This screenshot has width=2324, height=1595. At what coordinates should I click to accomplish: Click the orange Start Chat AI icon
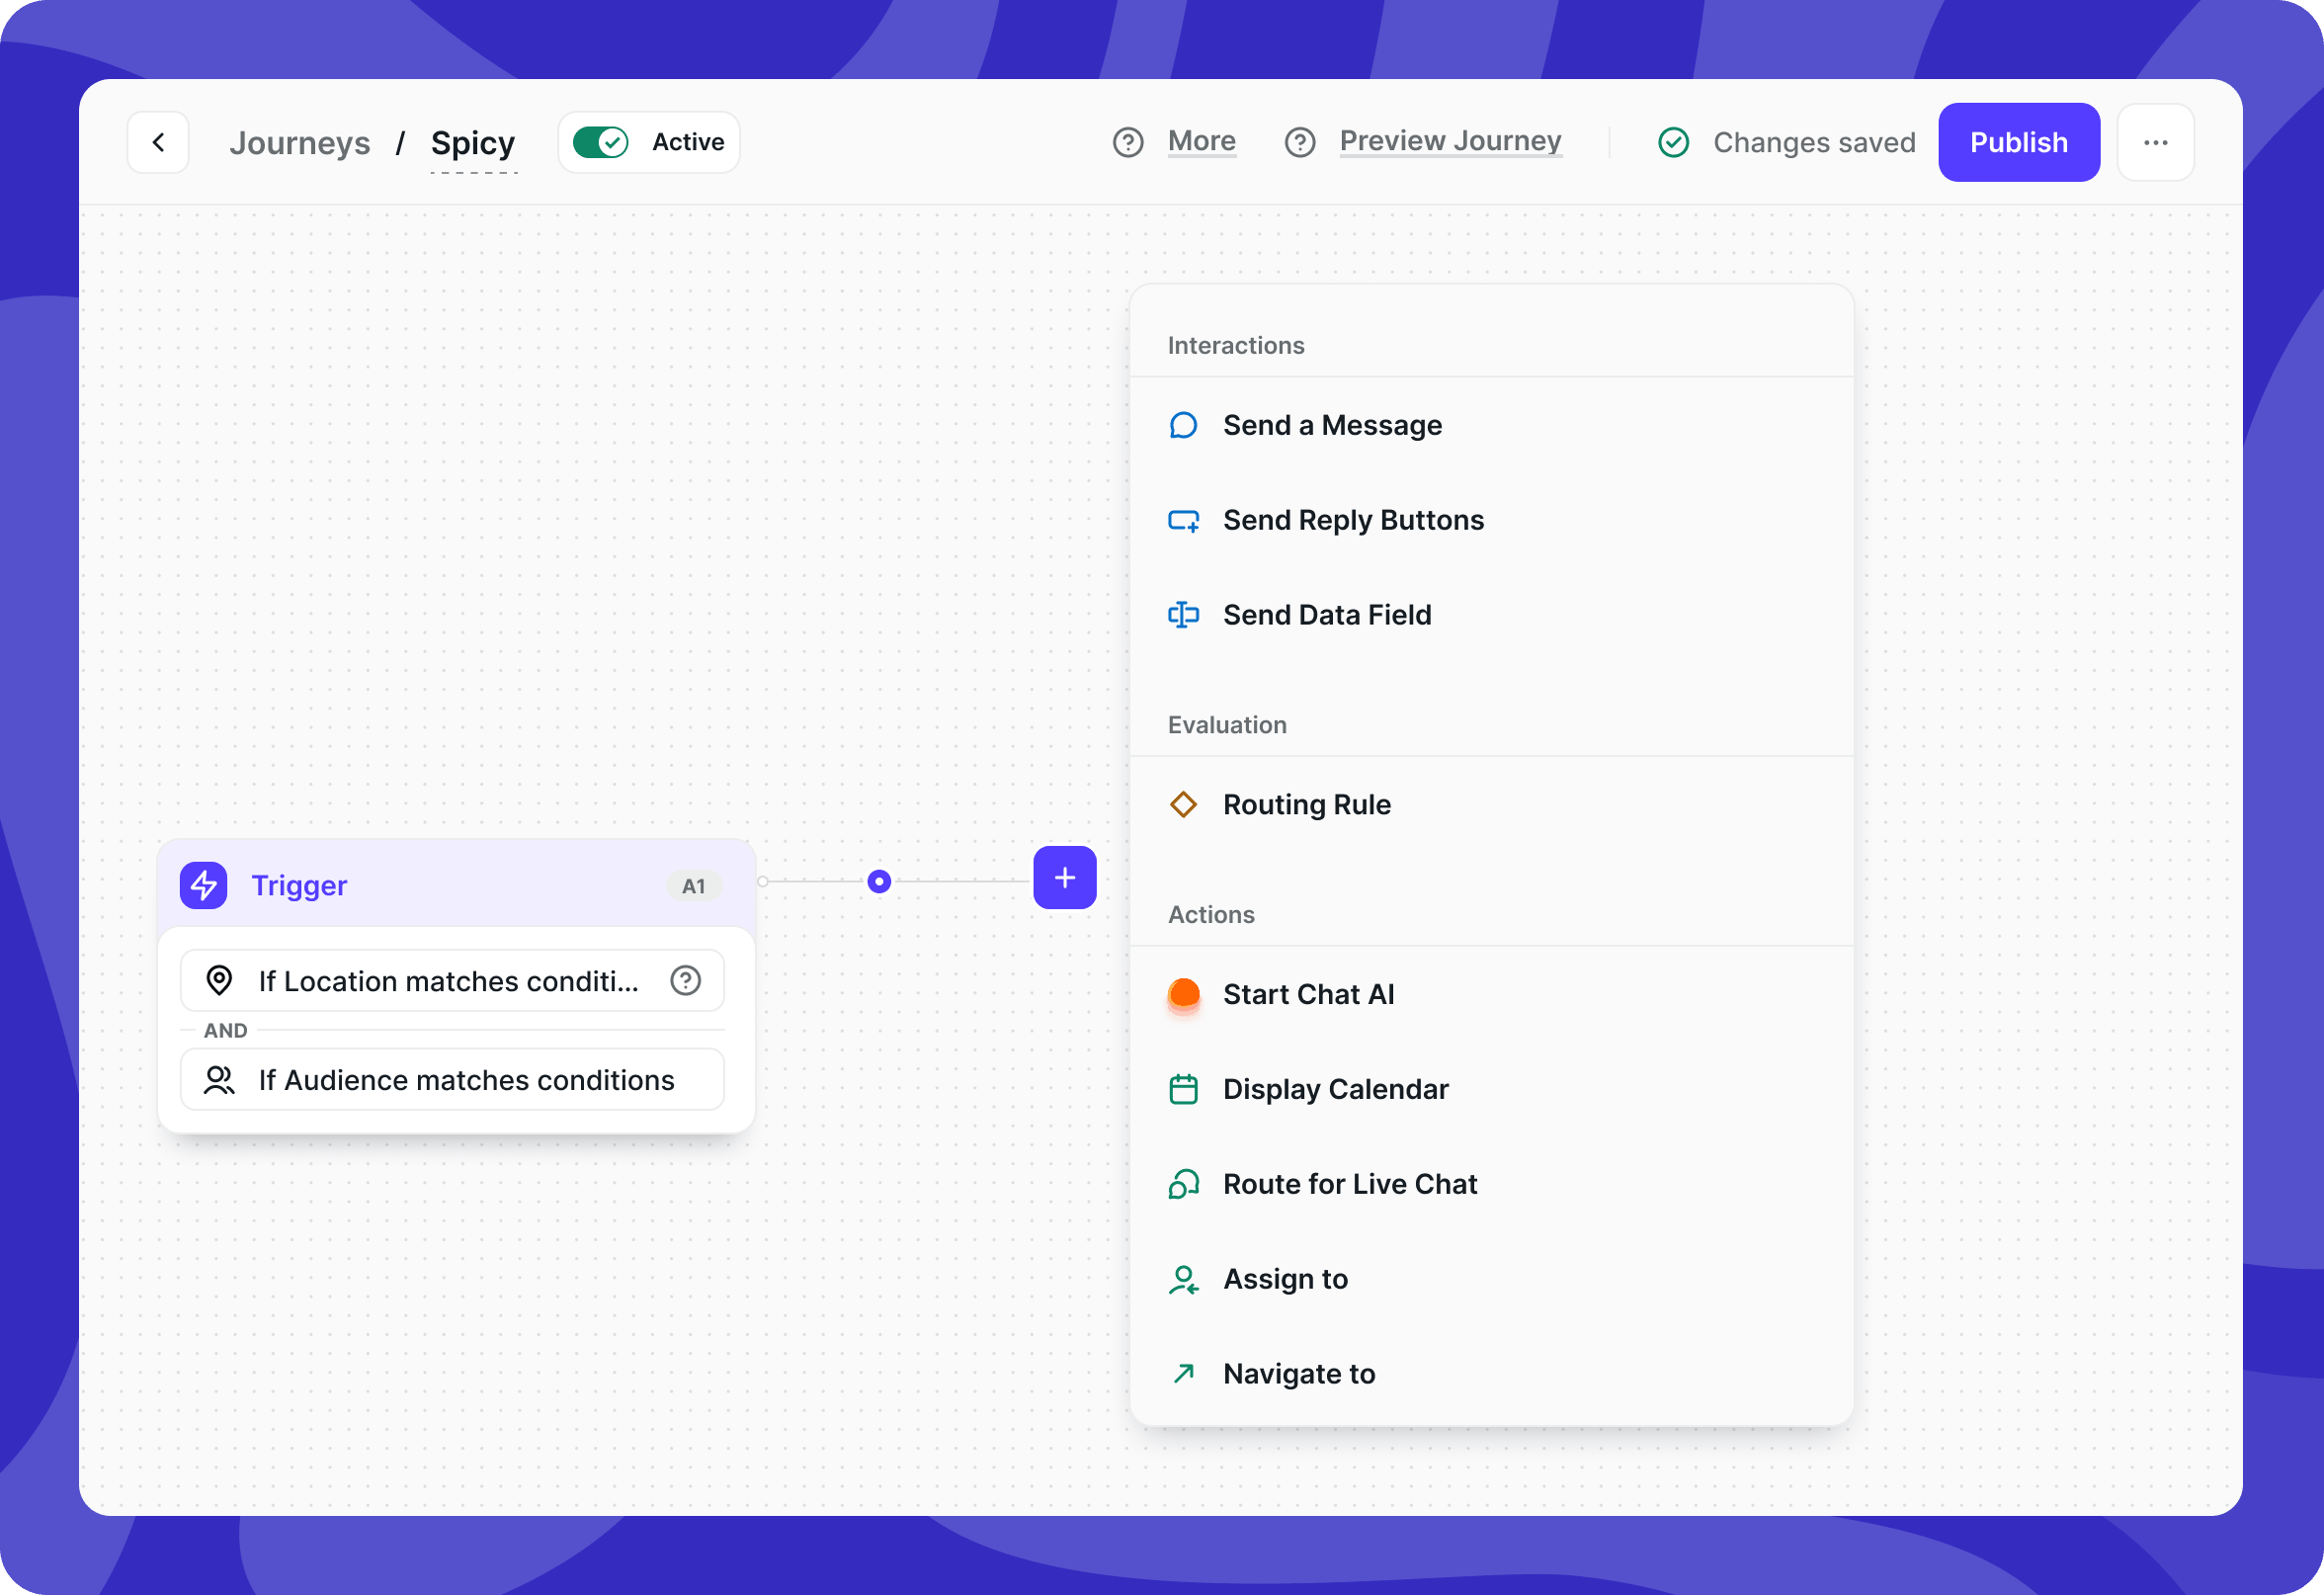pos(1184,994)
